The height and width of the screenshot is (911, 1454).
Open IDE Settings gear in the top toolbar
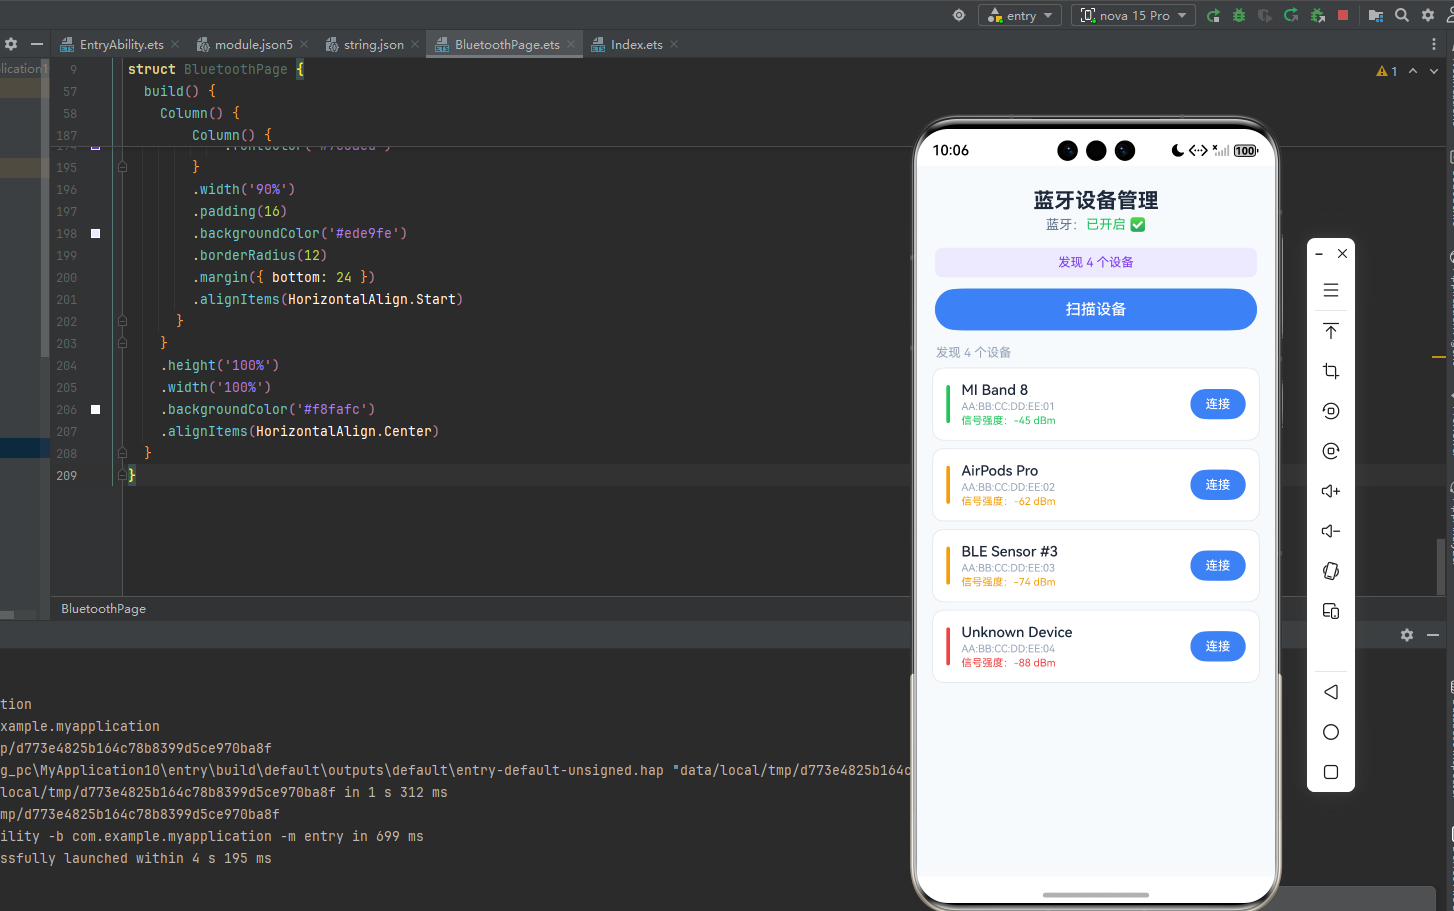tap(1428, 15)
